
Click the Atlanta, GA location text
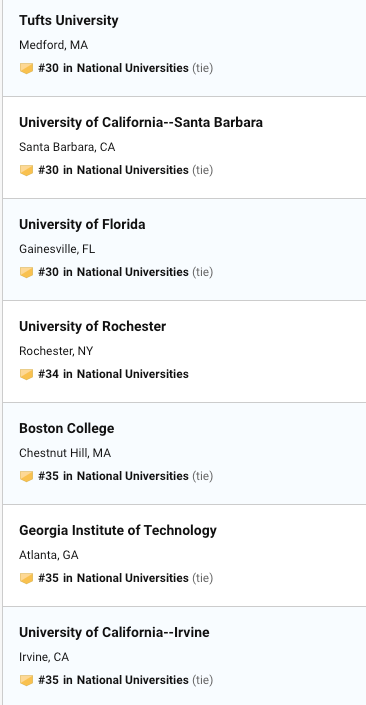(x=49, y=555)
